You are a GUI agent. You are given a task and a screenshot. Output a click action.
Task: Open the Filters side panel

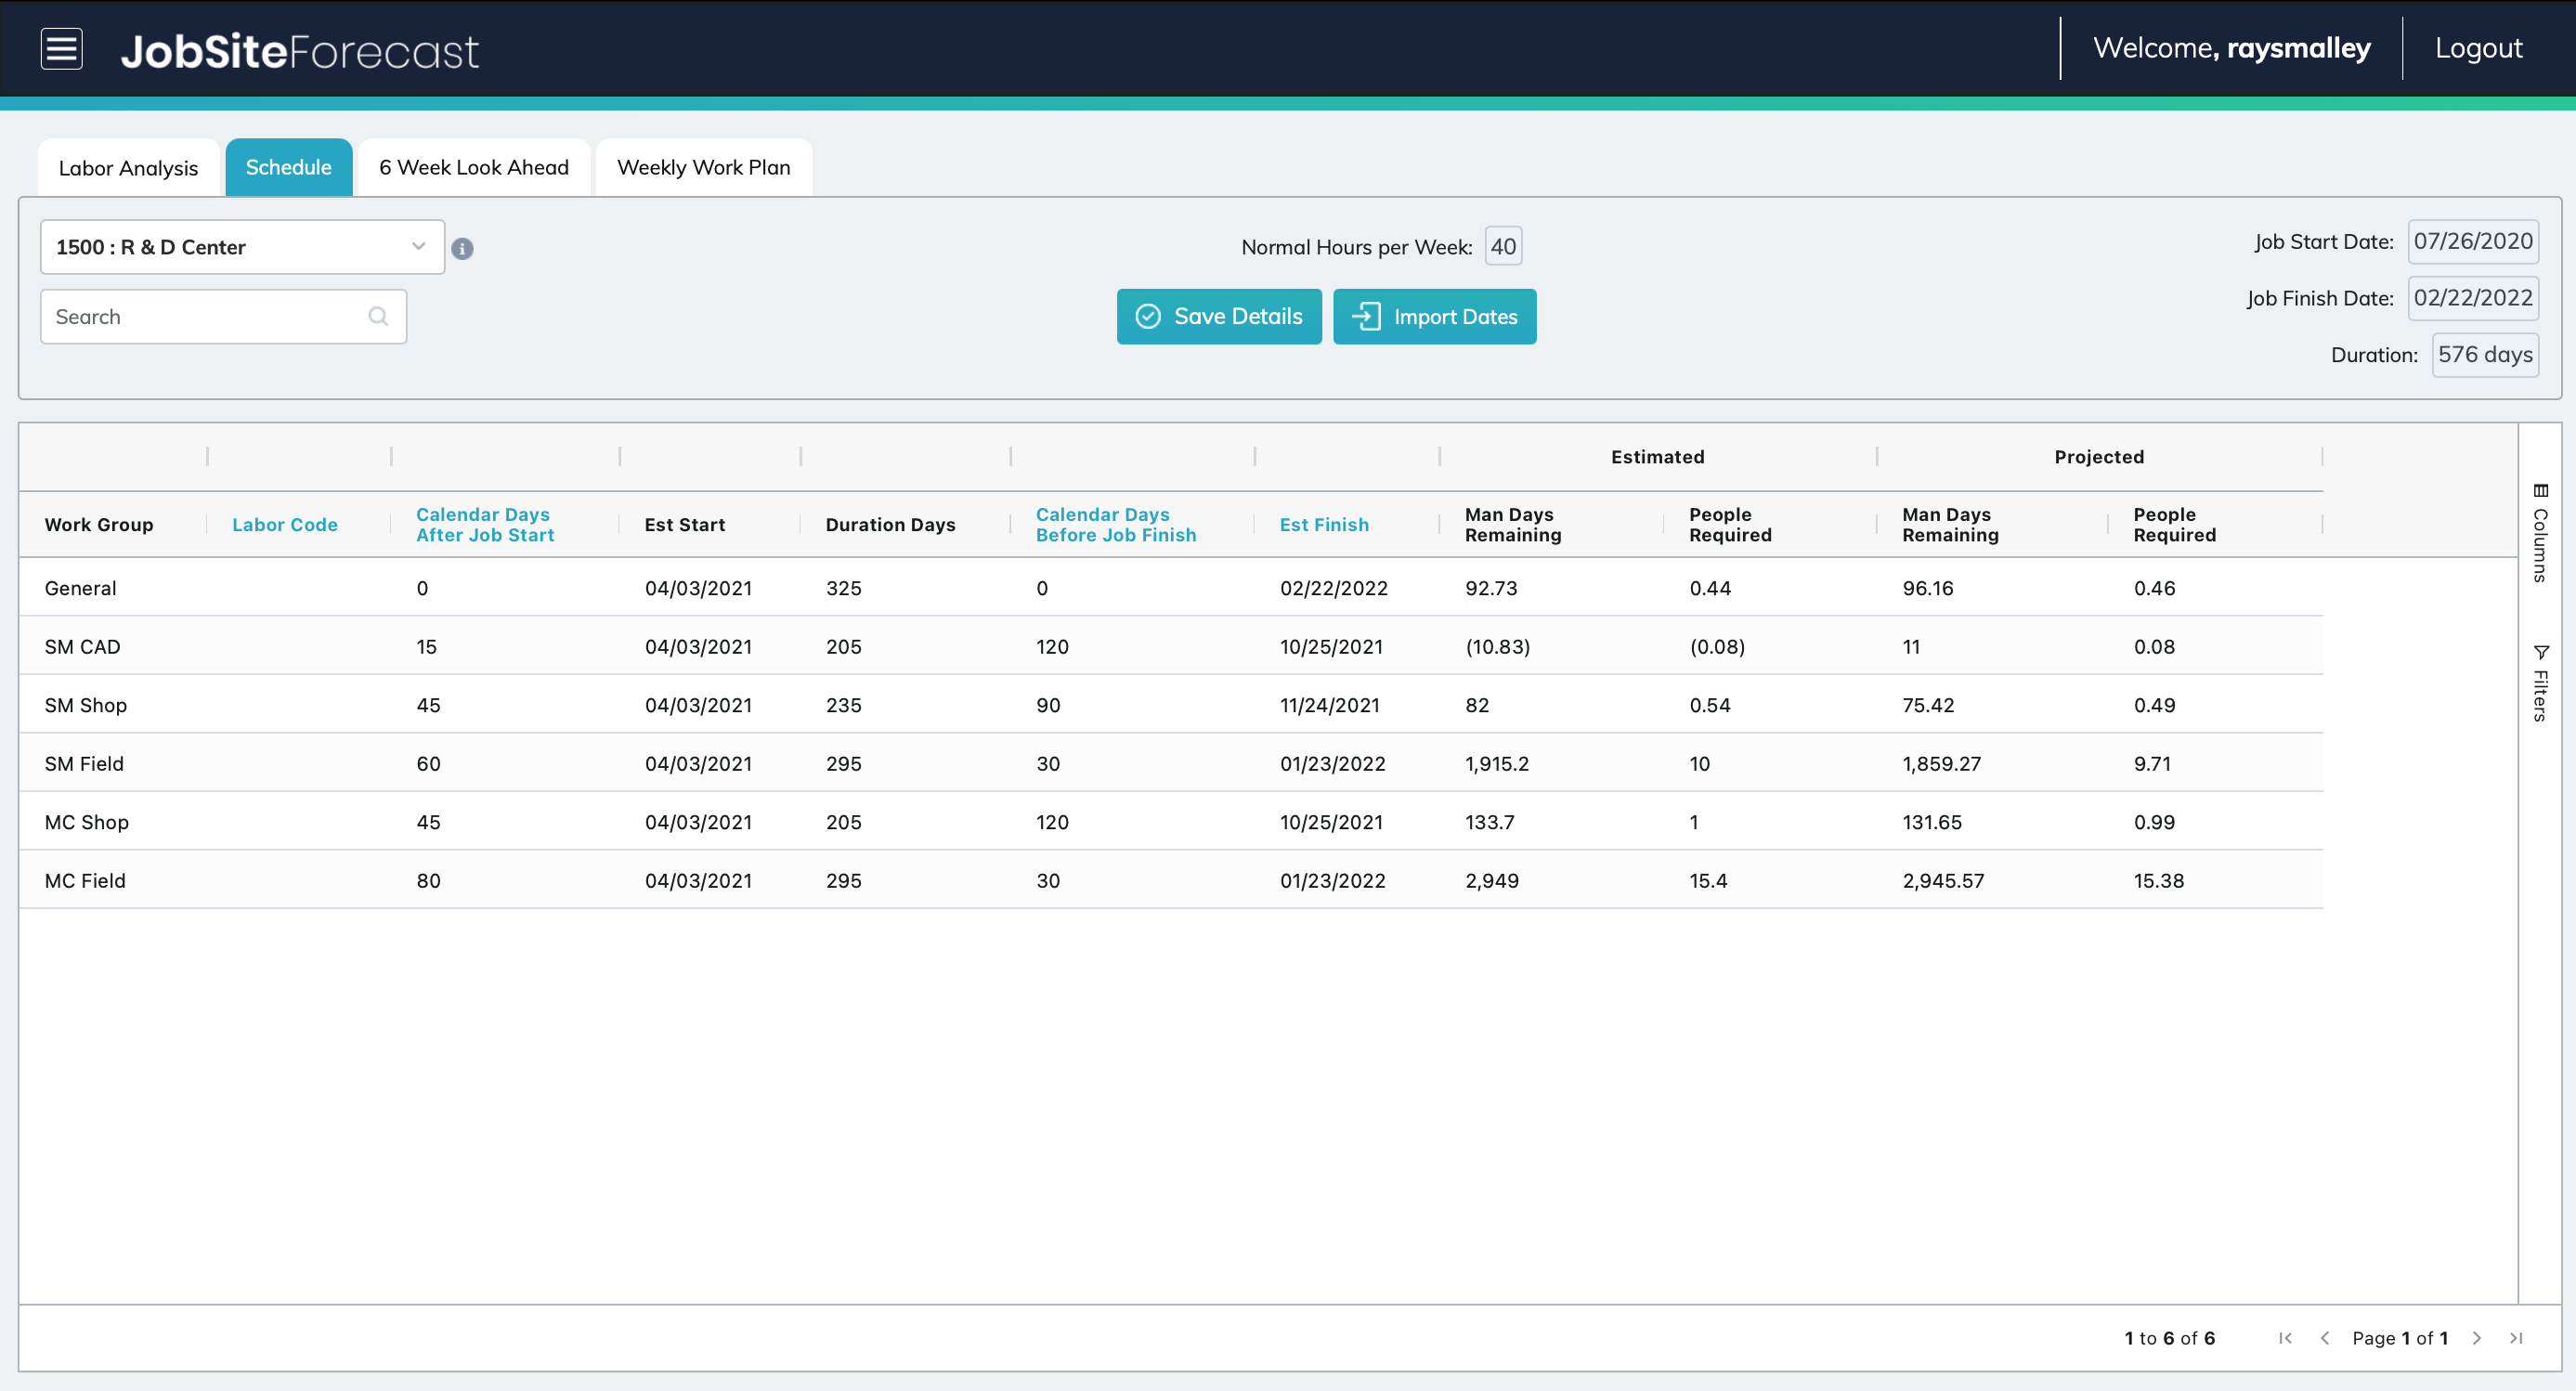(2540, 683)
